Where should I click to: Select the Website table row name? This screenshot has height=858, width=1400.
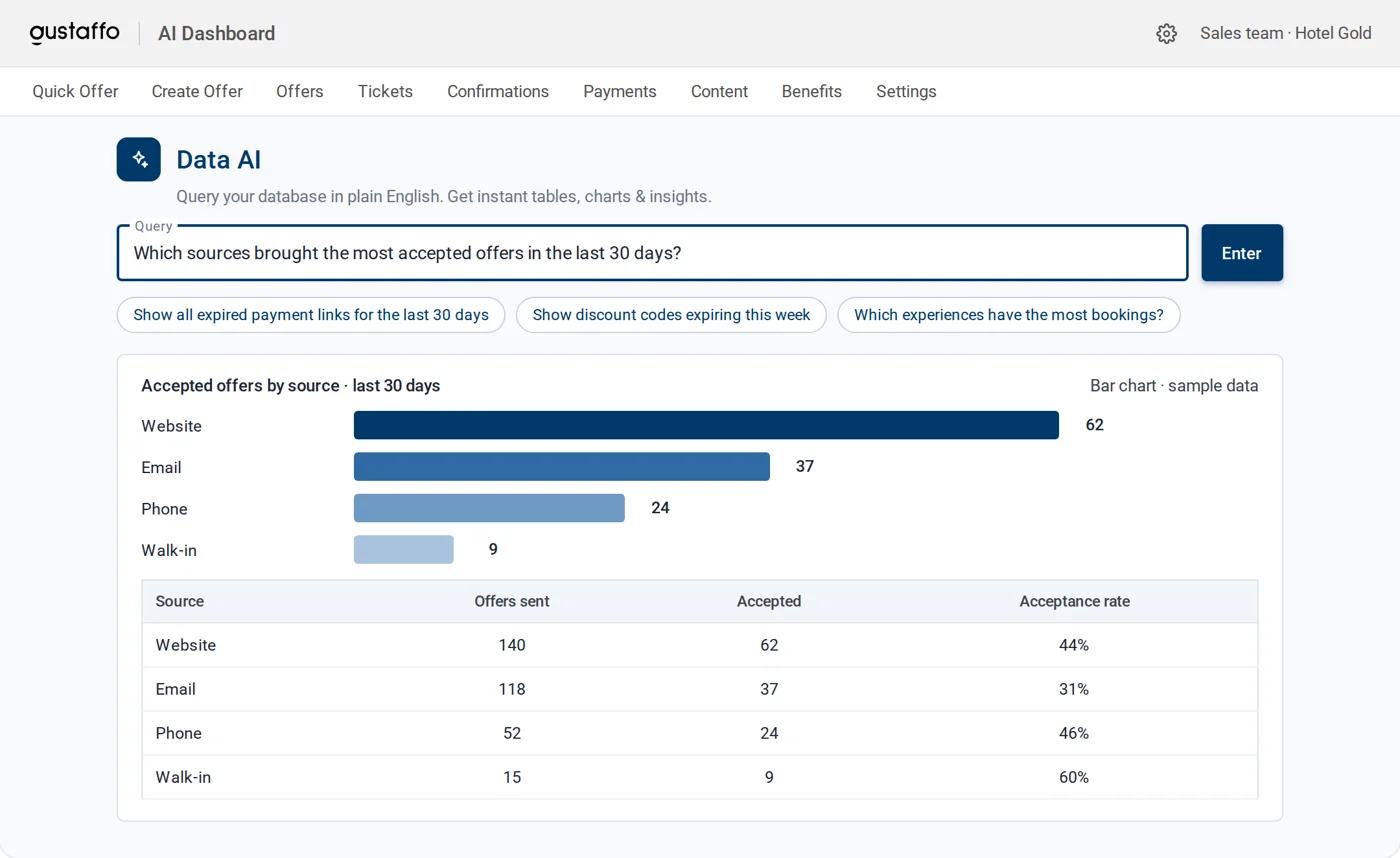pyautogui.click(x=186, y=645)
